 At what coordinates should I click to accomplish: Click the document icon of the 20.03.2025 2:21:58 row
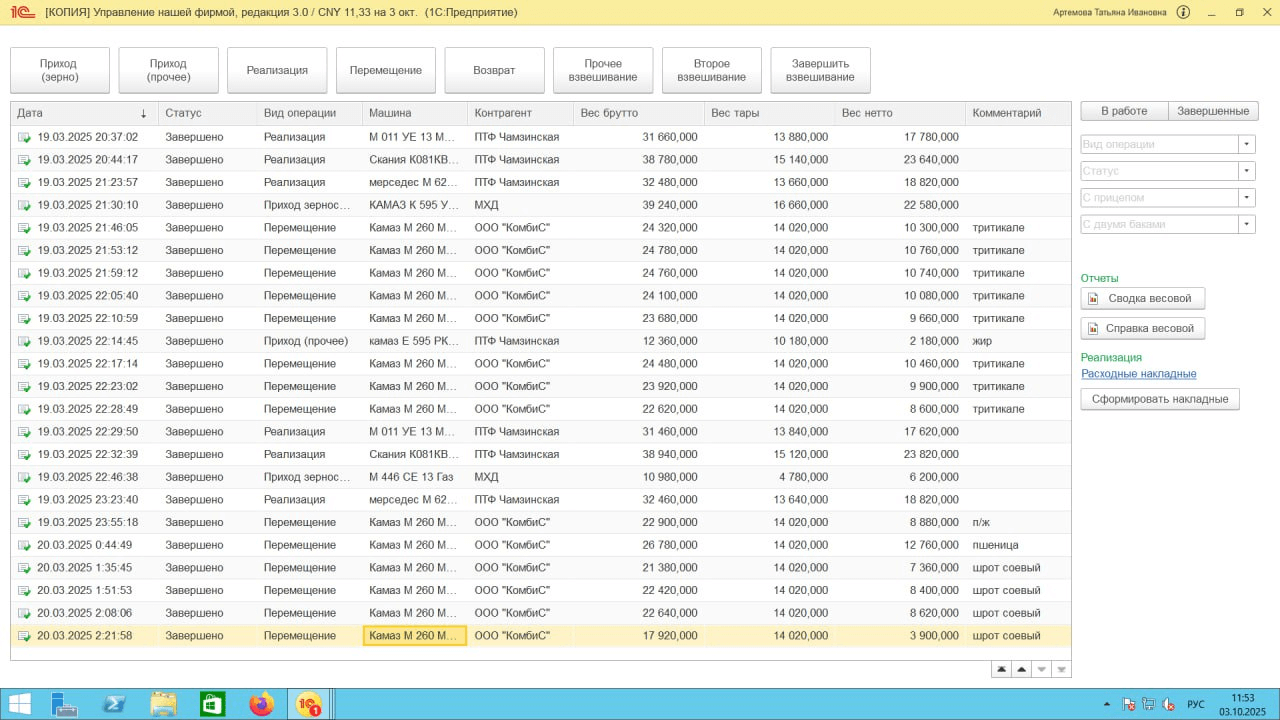point(24,636)
